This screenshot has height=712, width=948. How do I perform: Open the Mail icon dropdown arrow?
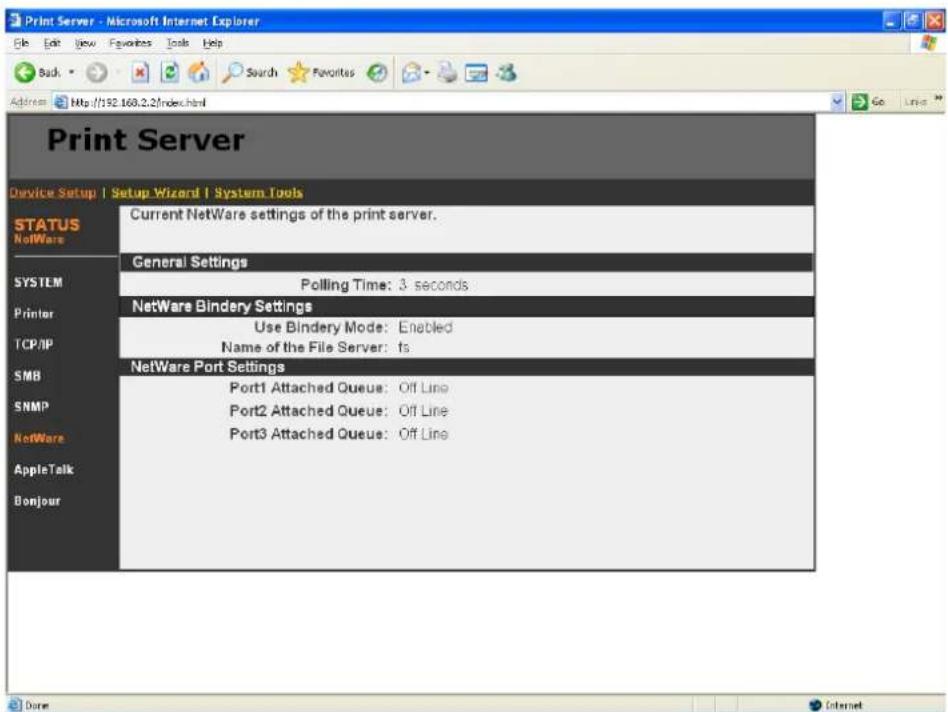(426, 73)
